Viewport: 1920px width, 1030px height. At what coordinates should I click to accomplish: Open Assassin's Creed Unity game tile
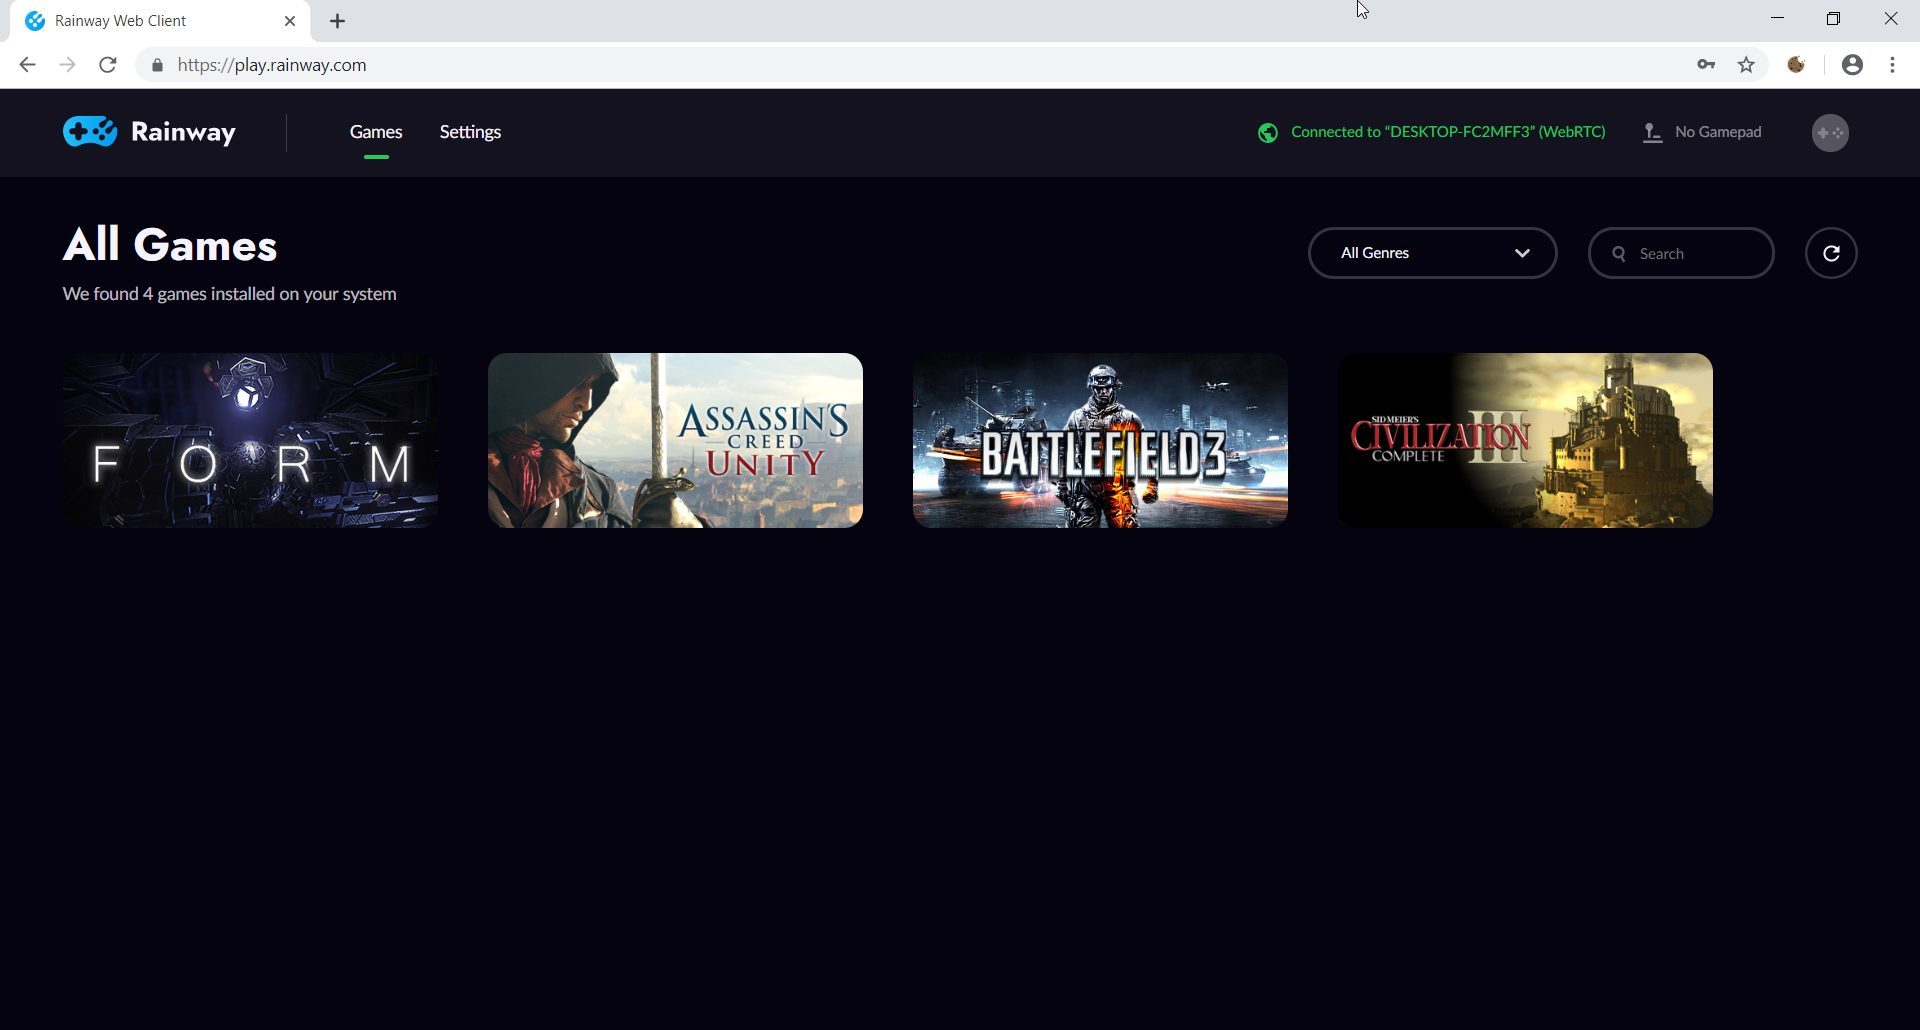(x=675, y=440)
